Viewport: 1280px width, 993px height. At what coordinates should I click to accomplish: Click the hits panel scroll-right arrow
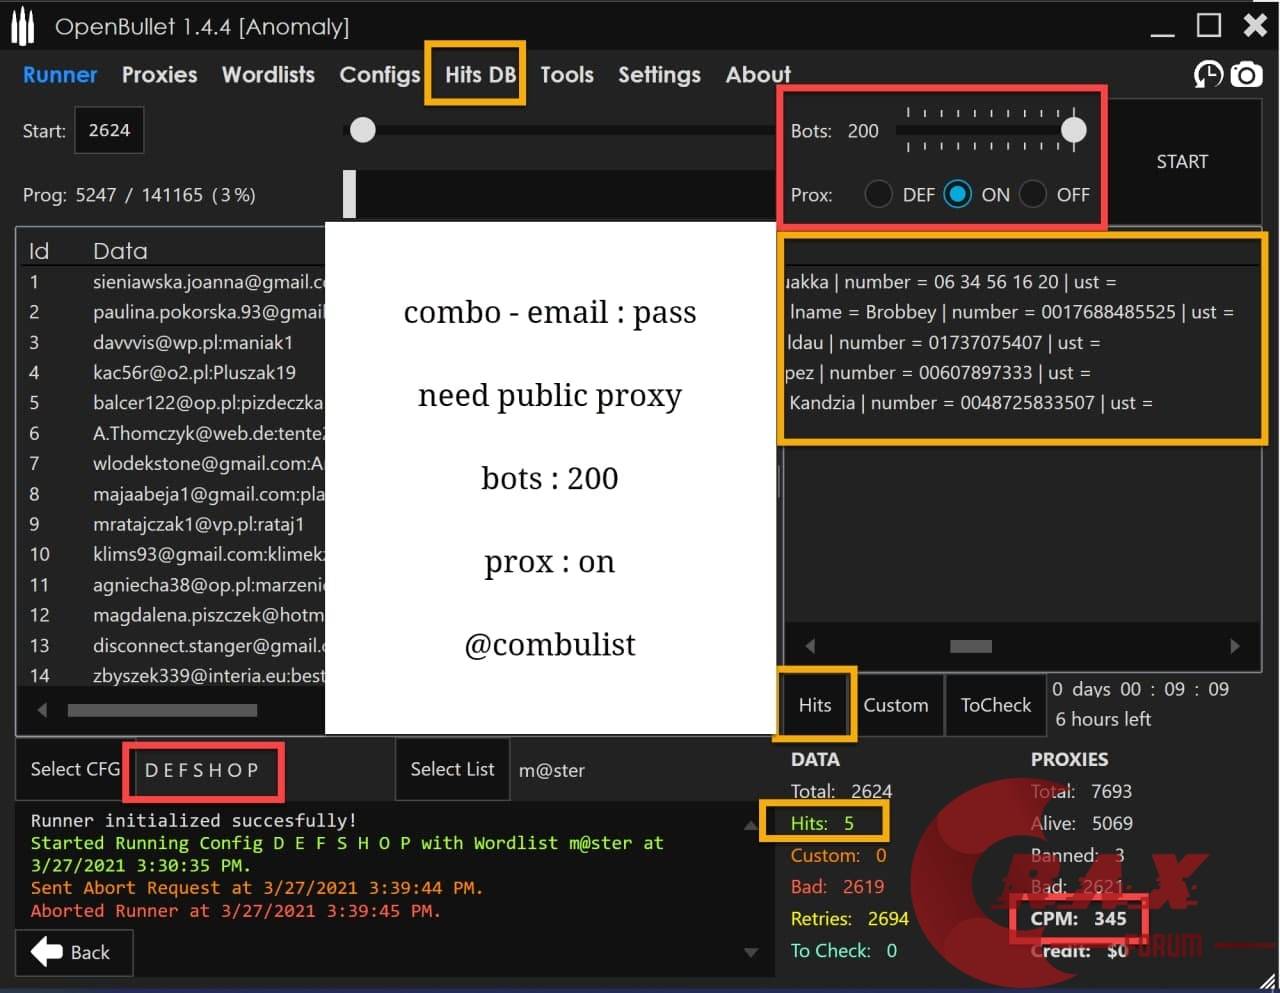point(1235,646)
